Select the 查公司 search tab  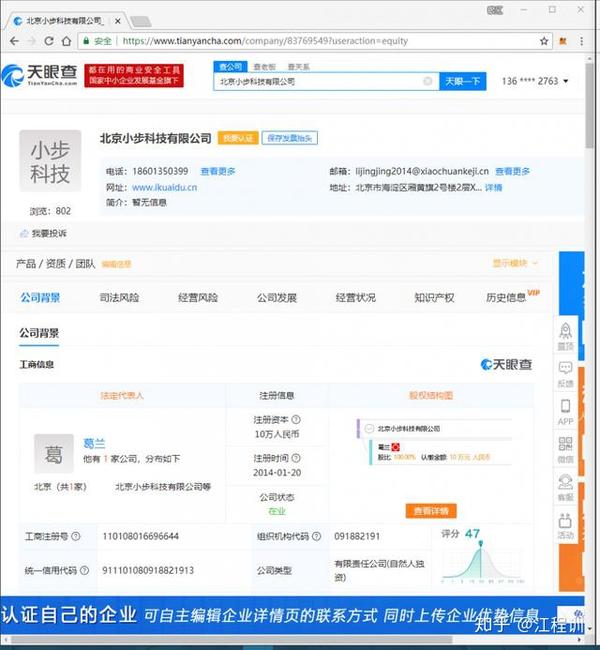click(230, 67)
